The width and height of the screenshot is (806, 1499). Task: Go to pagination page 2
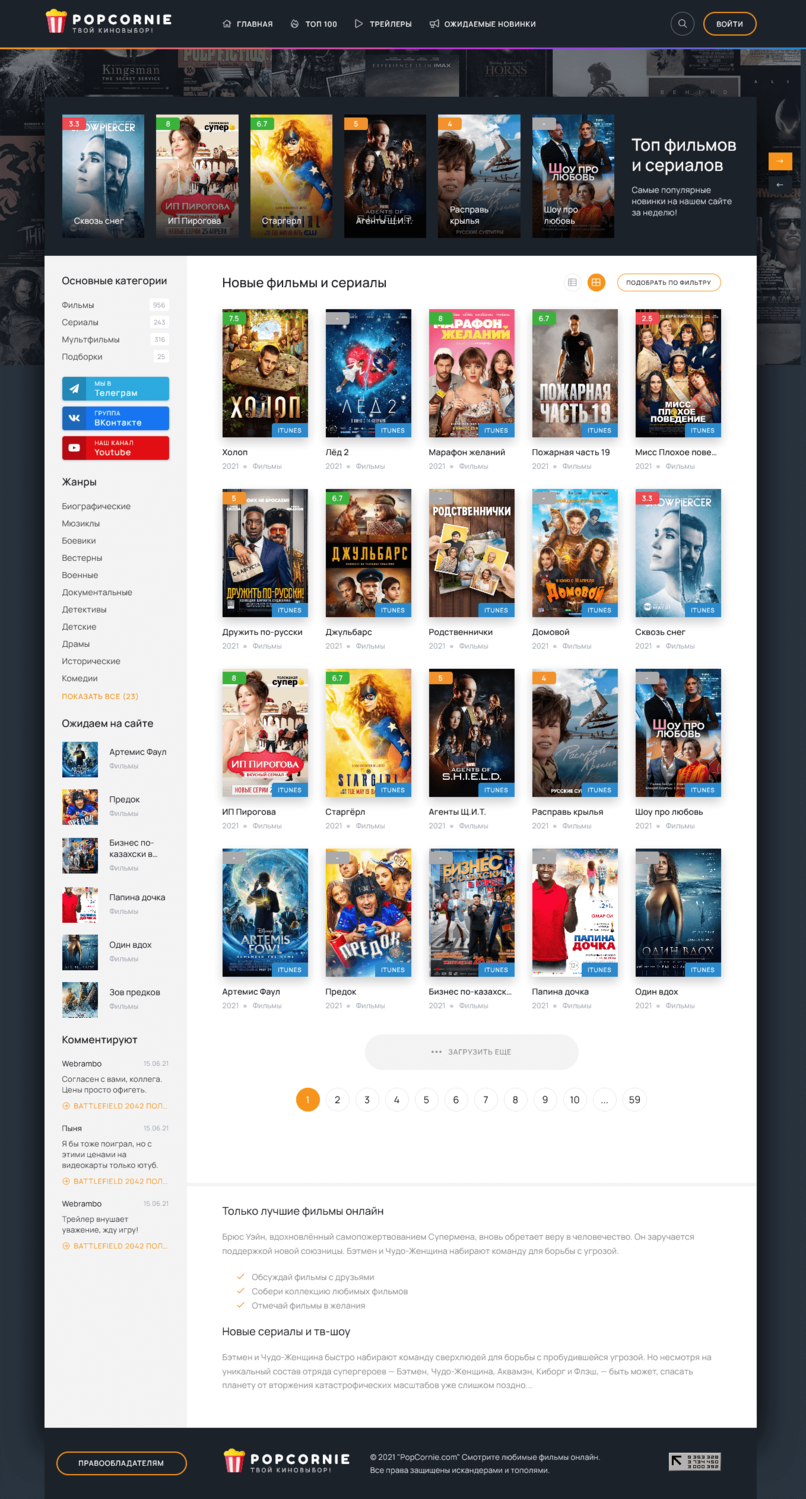[337, 1100]
